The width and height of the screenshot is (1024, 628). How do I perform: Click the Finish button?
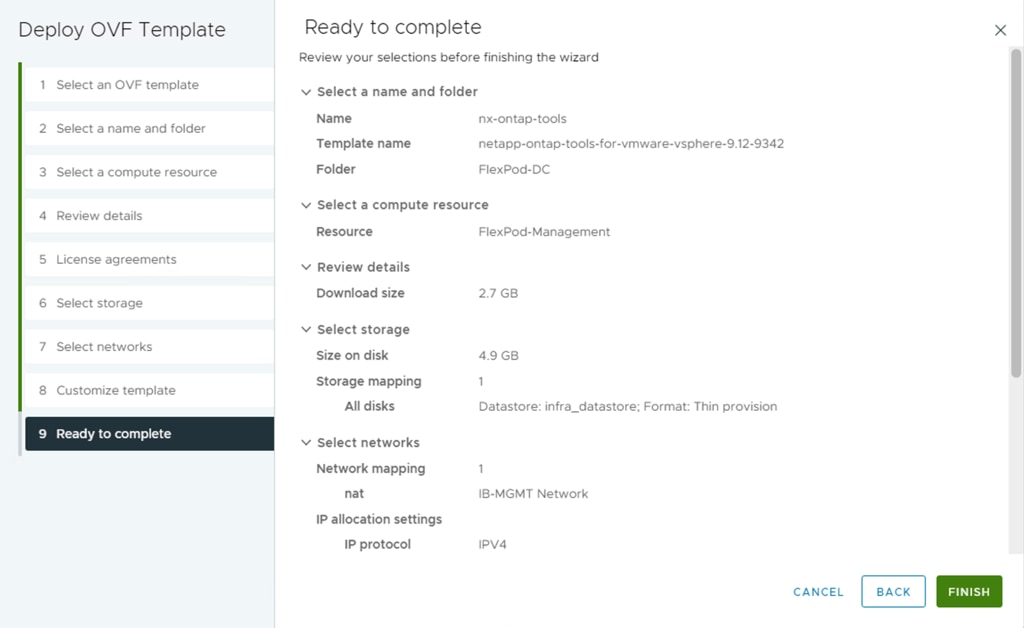[x=968, y=592]
